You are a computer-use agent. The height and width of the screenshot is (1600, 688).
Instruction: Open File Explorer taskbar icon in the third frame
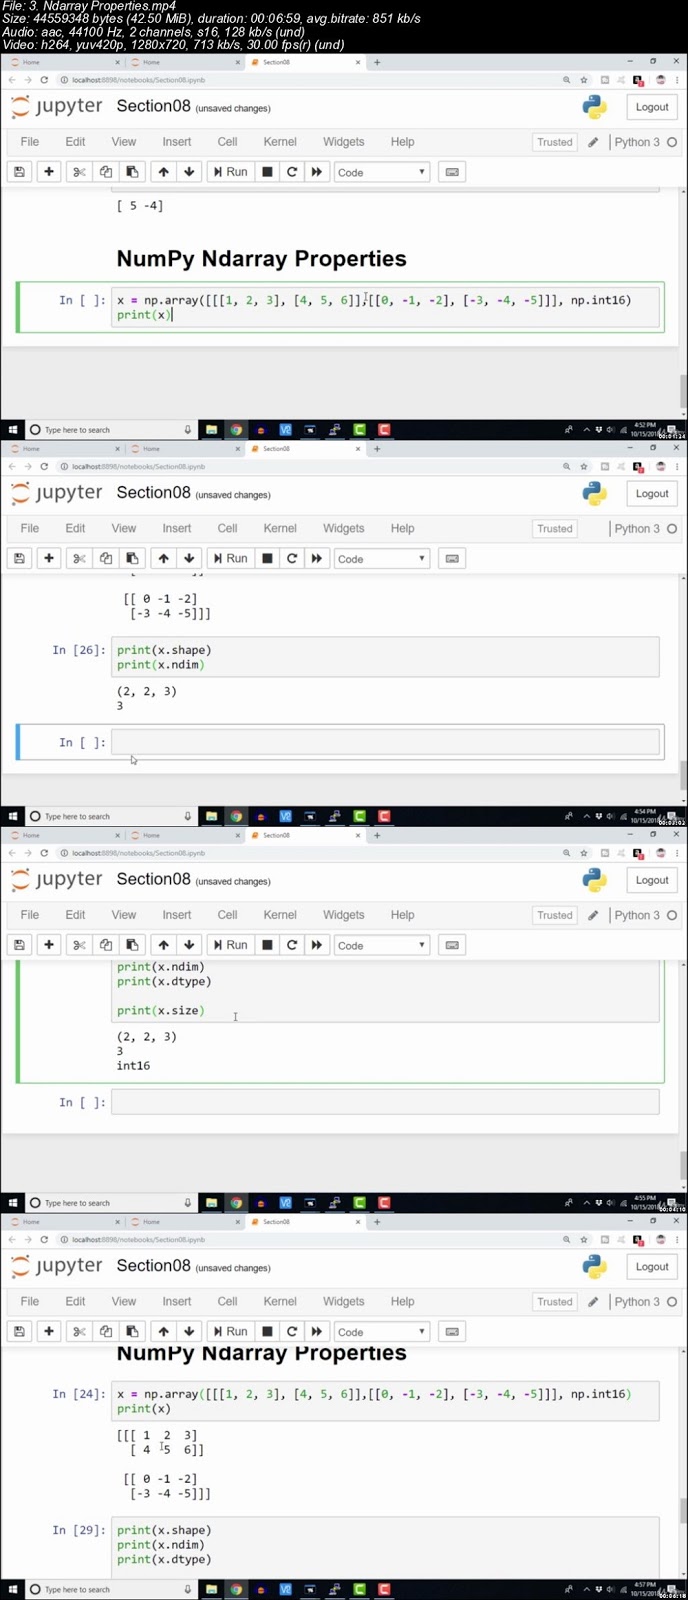[212, 1203]
